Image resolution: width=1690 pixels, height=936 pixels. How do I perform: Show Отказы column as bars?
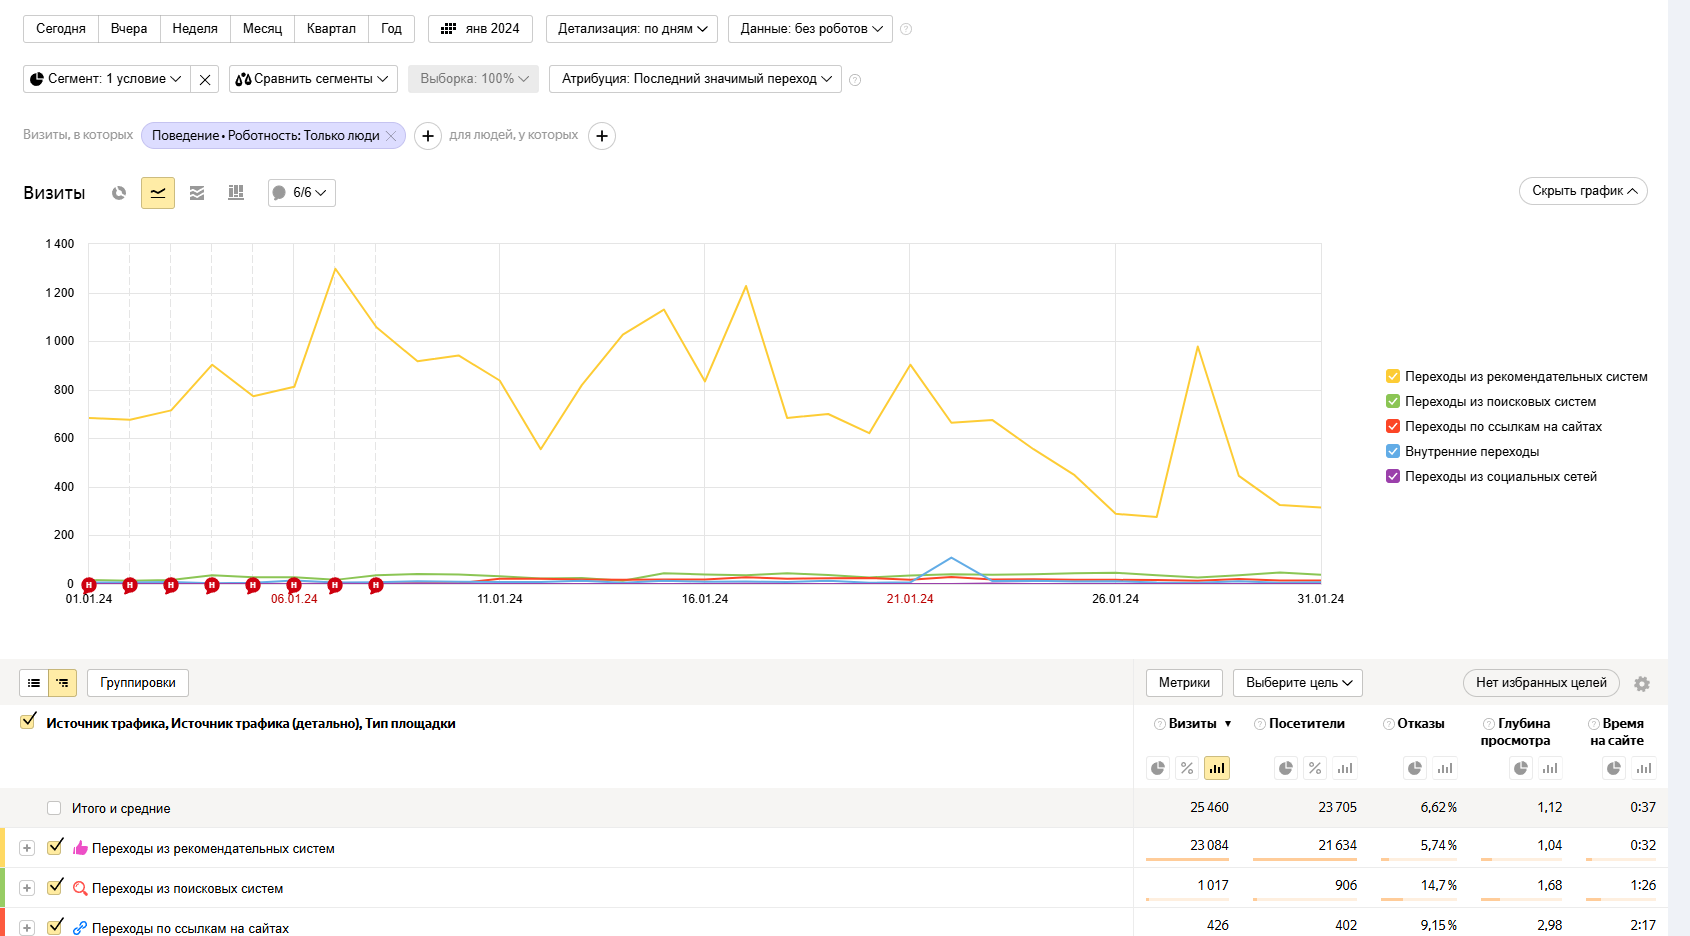[1445, 768]
